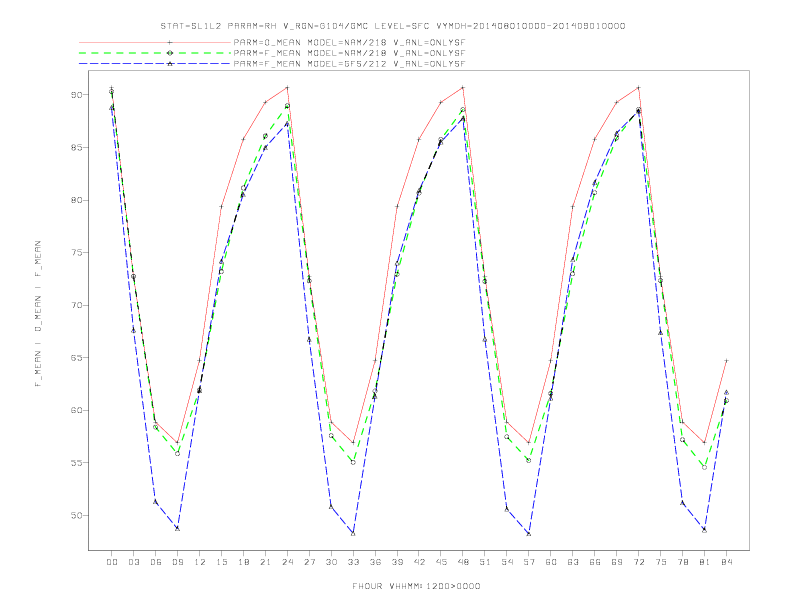
Task: Click red plus data point at hour 09
Action: (x=177, y=442)
